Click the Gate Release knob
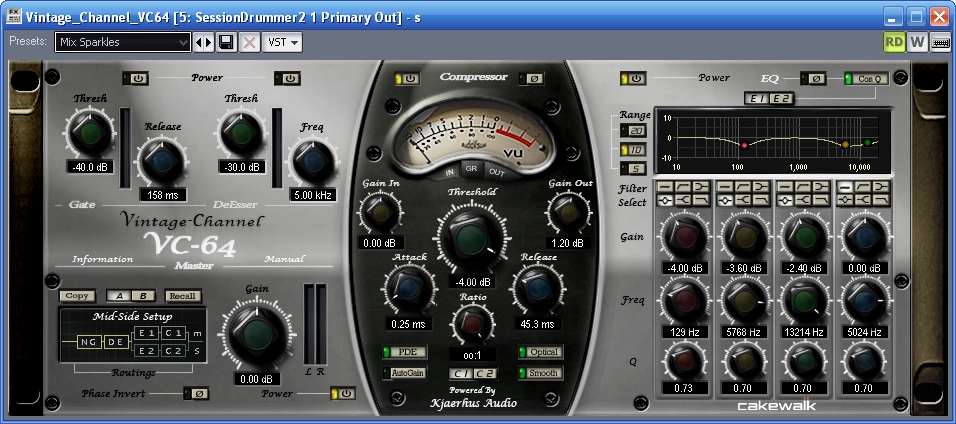This screenshot has width=956, height=424. [162, 160]
